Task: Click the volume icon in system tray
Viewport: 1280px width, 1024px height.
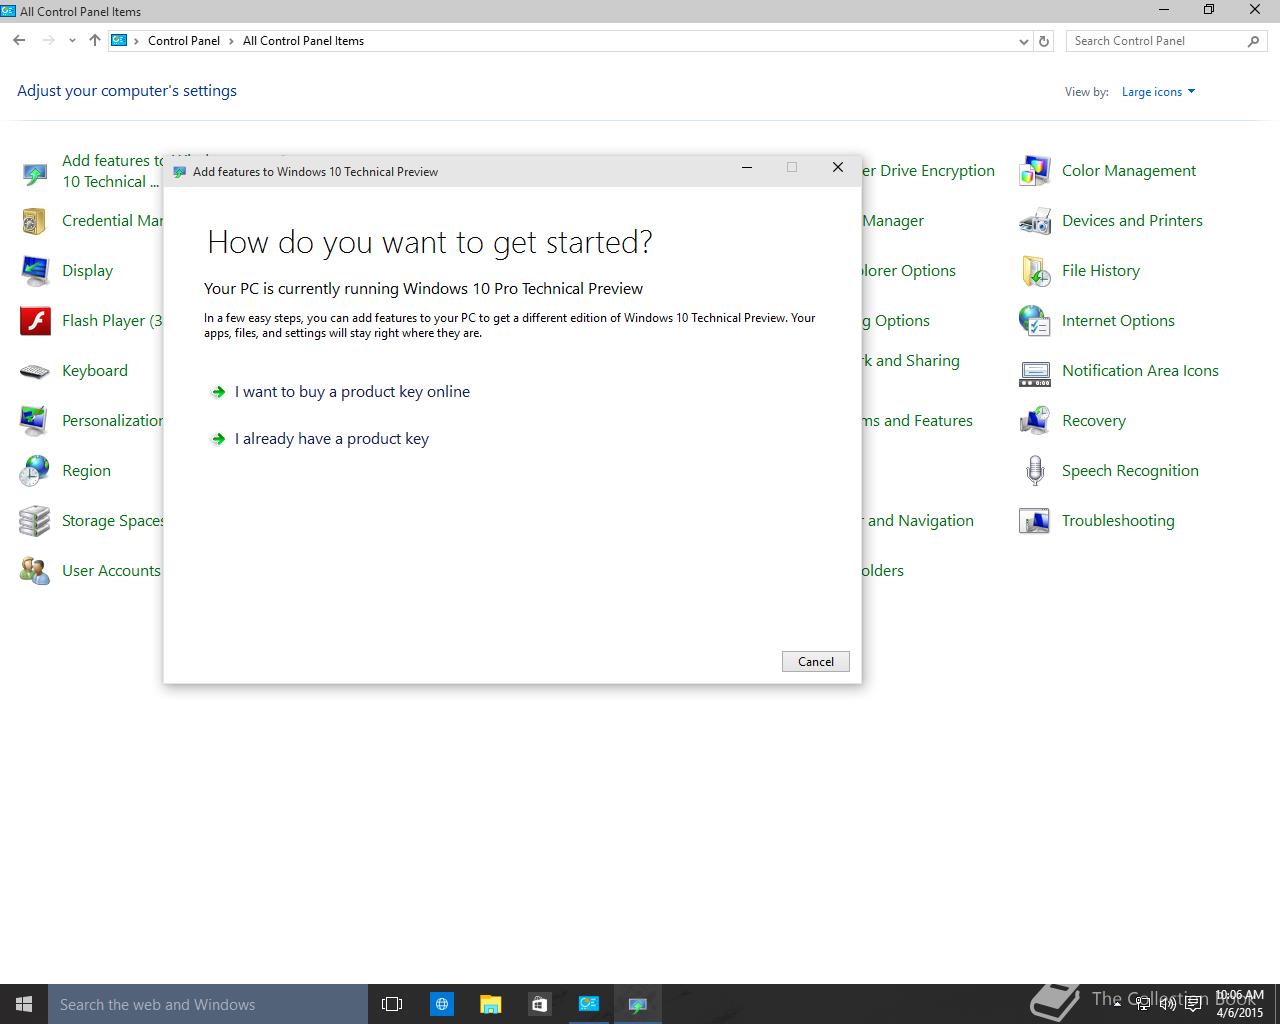Action: pyautogui.click(x=1167, y=1004)
